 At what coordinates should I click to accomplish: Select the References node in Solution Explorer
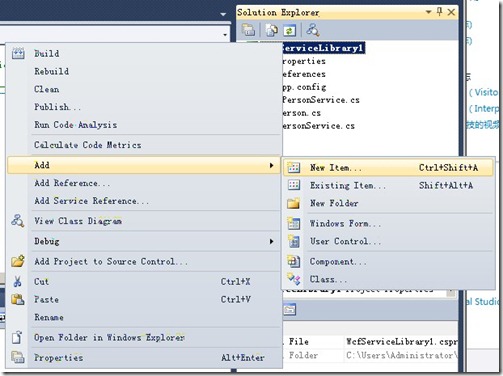click(x=304, y=74)
